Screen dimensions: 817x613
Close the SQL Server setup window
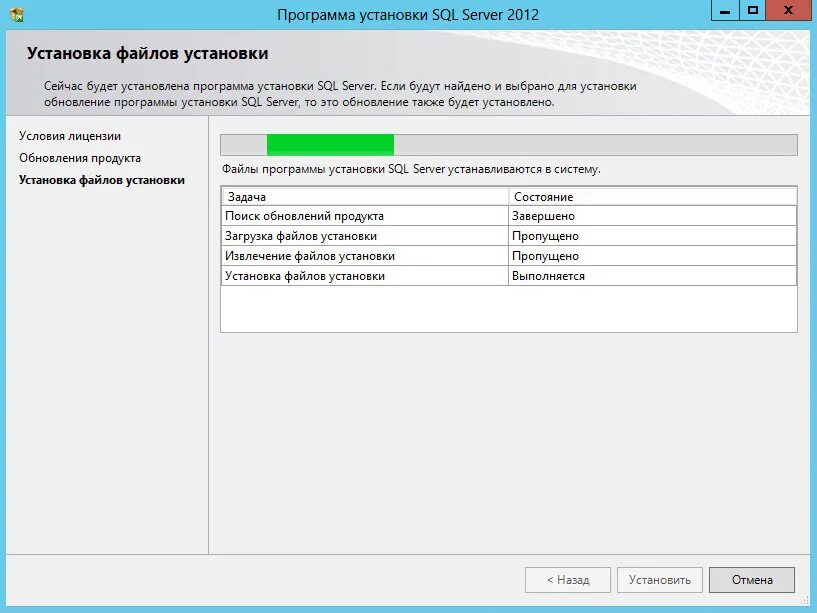(x=789, y=10)
